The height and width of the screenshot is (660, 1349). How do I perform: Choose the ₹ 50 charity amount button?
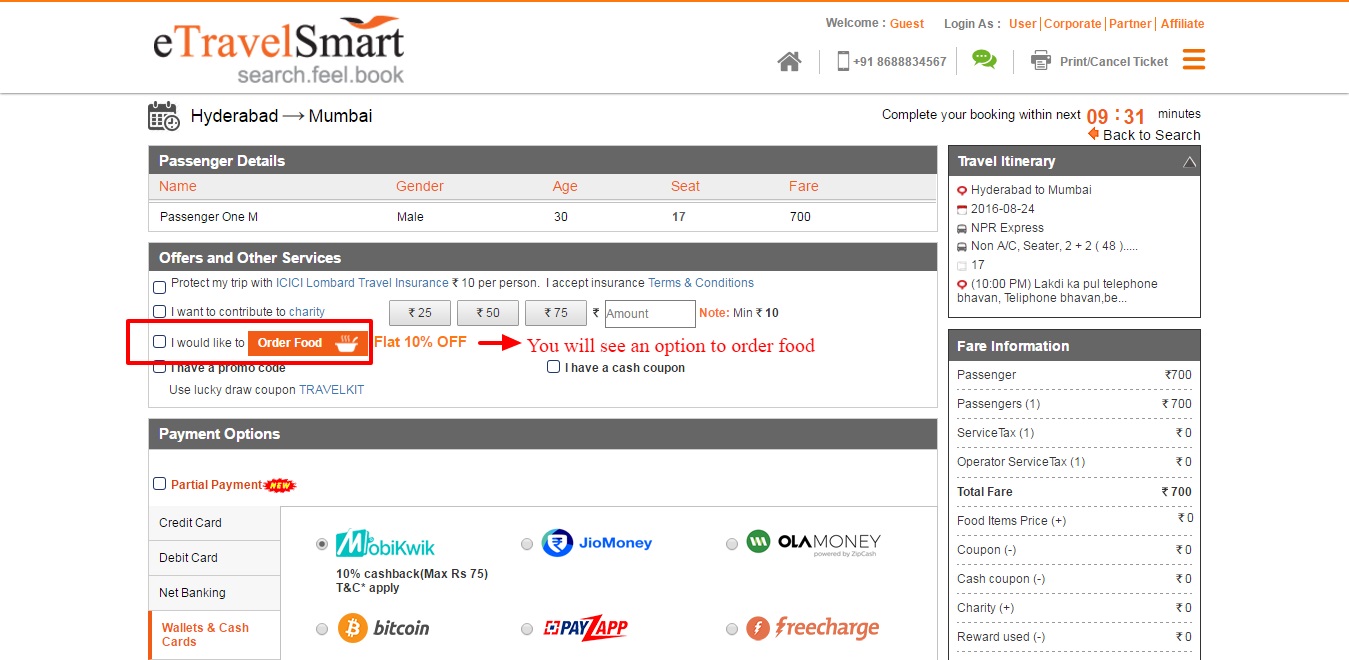pyautogui.click(x=487, y=313)
